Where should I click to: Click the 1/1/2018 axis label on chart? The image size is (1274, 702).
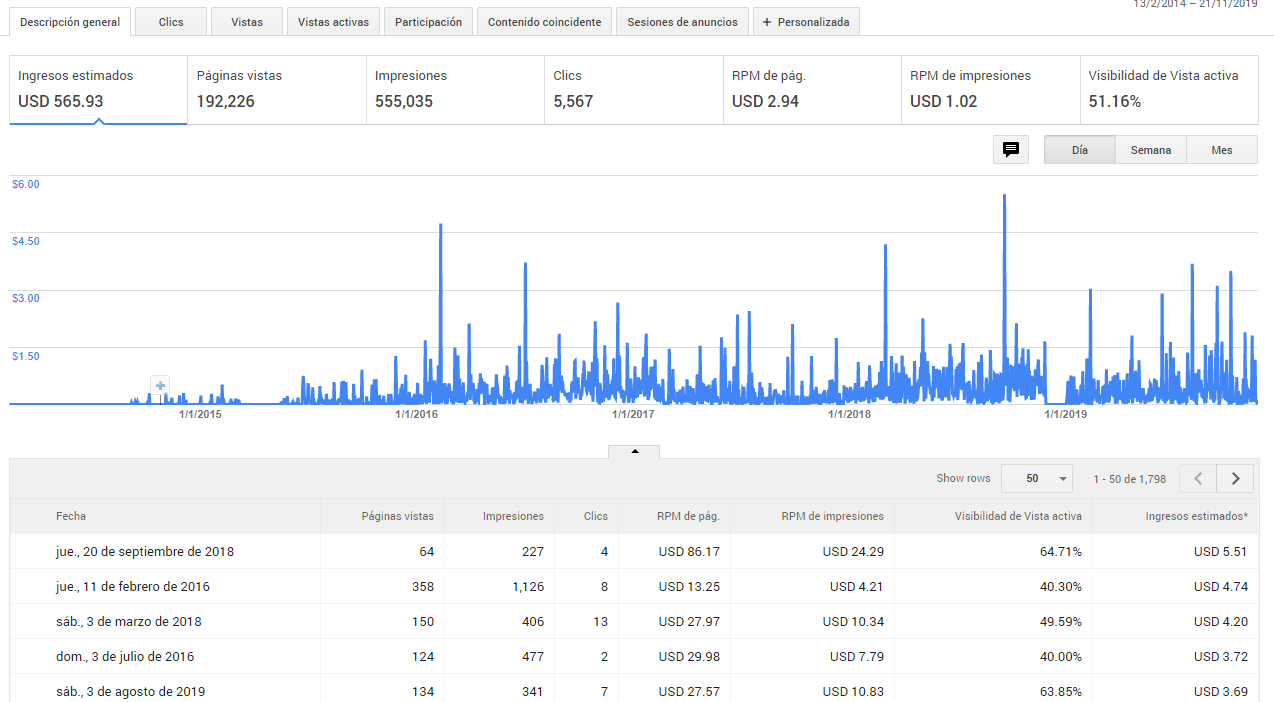pyautogui.click(x=849, y=414)
